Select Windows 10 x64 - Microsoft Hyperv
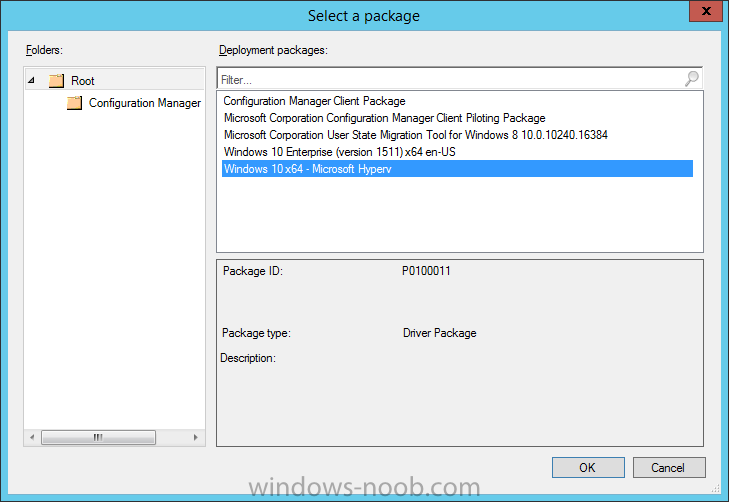The width and height of the screenshot is (729, 502). tap(457, 169)
